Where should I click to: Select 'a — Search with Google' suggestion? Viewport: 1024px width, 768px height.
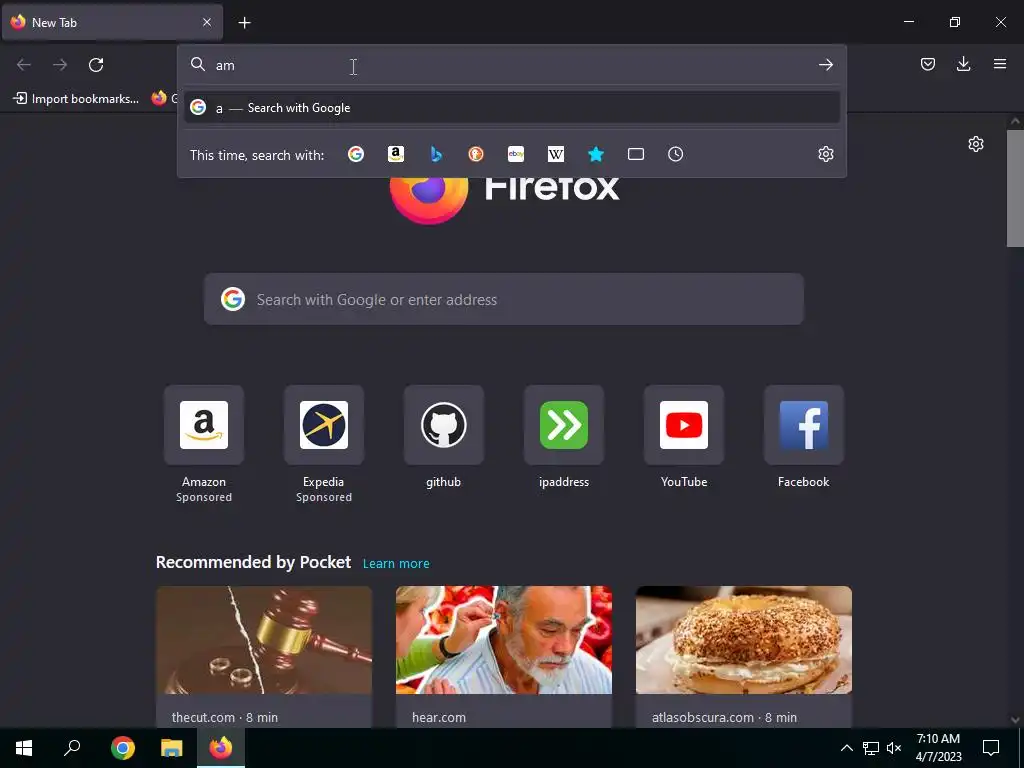[x=511, y=108]
